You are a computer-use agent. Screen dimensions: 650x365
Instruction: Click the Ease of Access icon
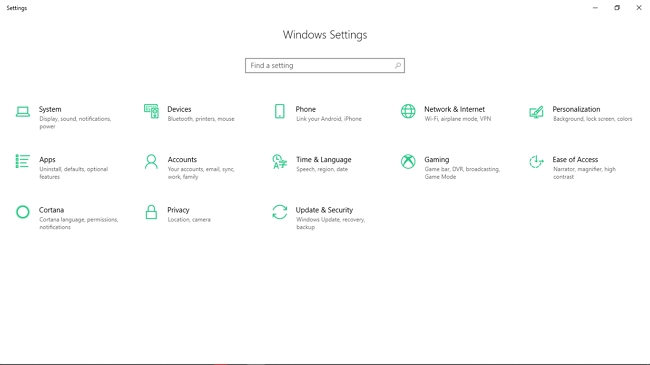[x=536, y=162]
